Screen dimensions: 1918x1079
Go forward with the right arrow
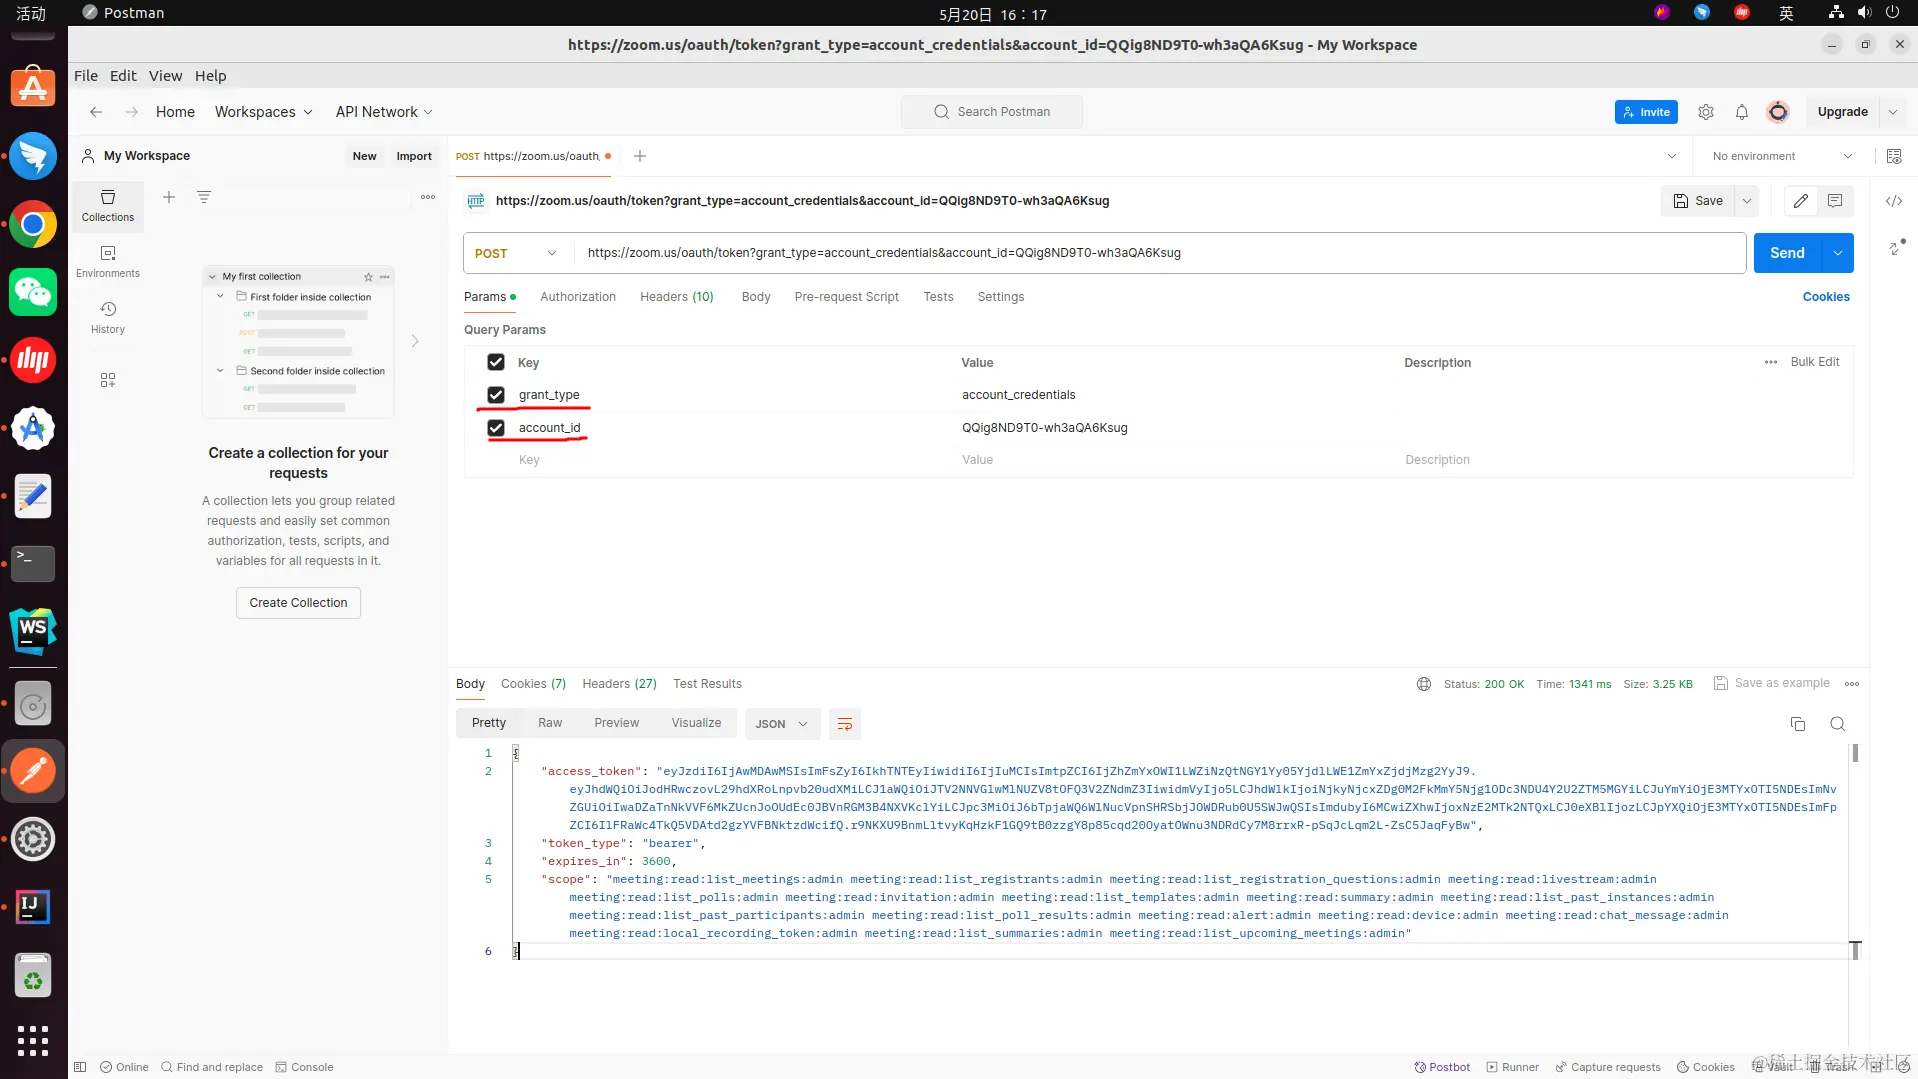pos(132,112)
